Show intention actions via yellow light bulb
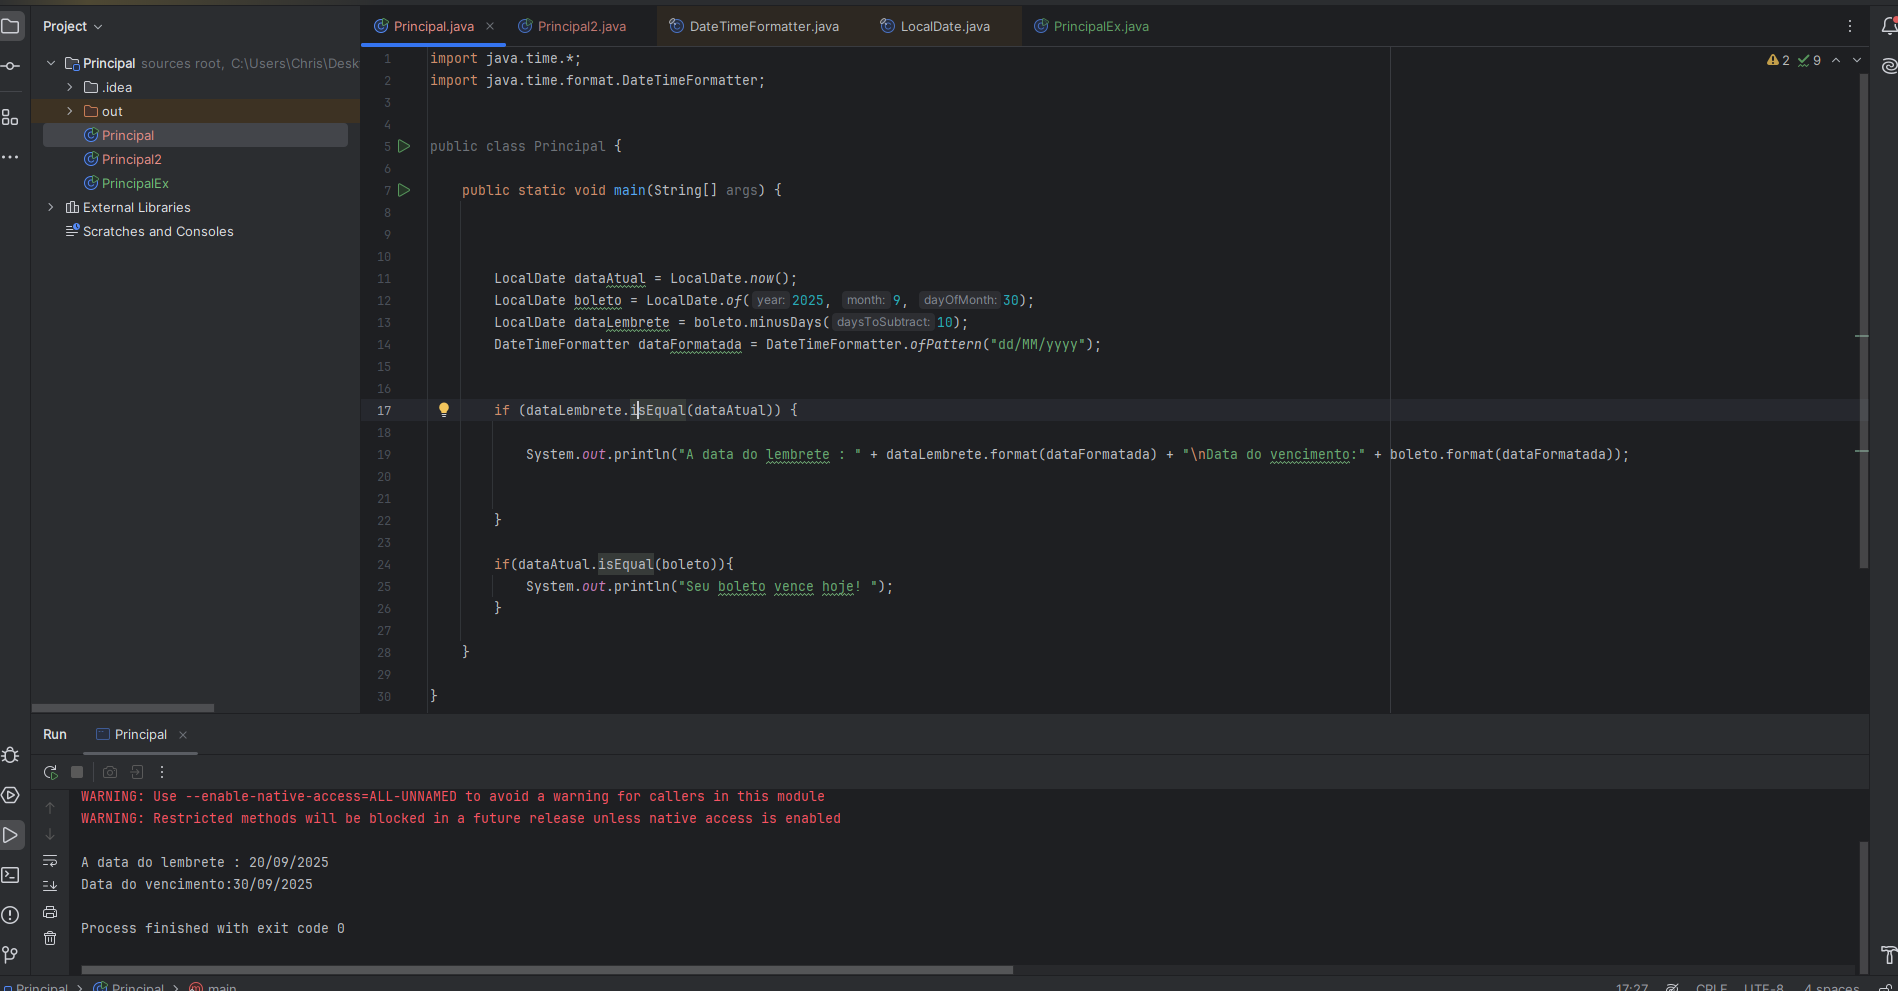 444,410
